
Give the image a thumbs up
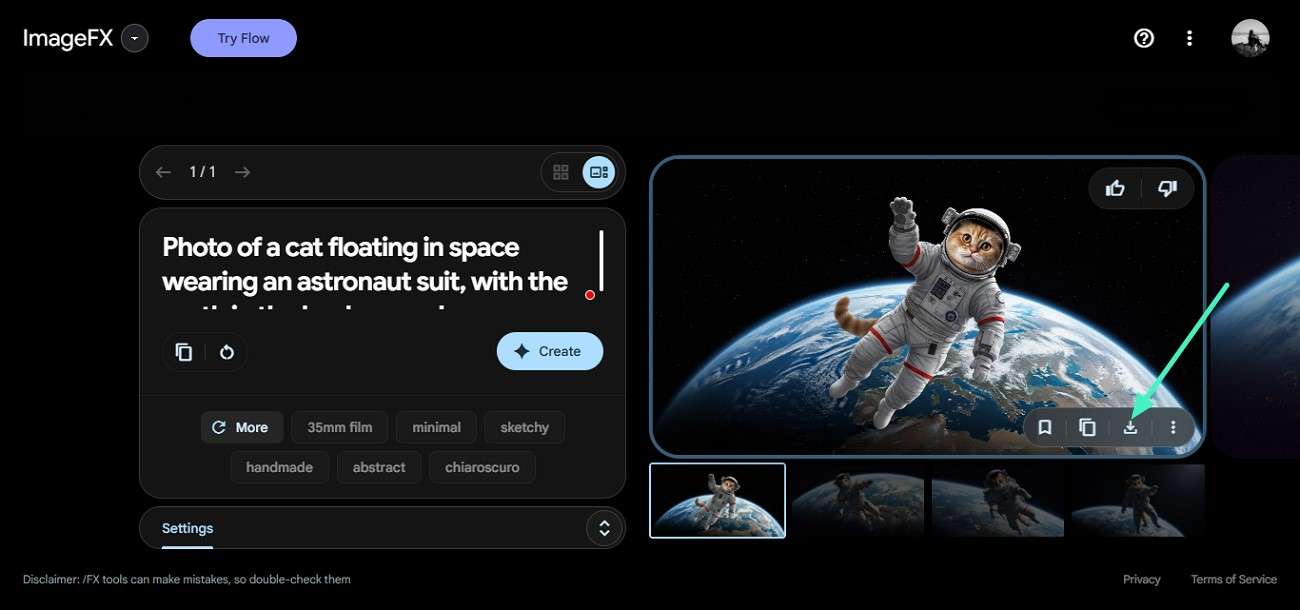[x=1115, y=188]
